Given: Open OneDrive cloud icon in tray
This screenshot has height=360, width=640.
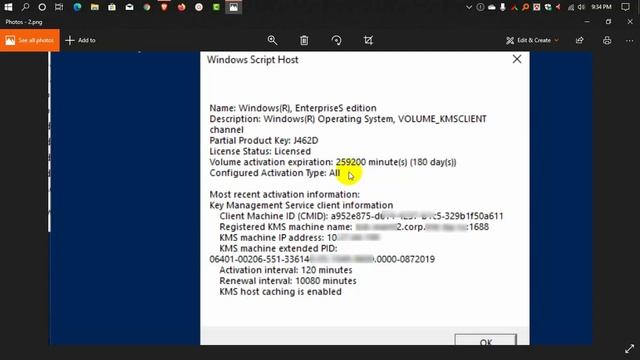Looking at the screenshot, I should [492, 7].
